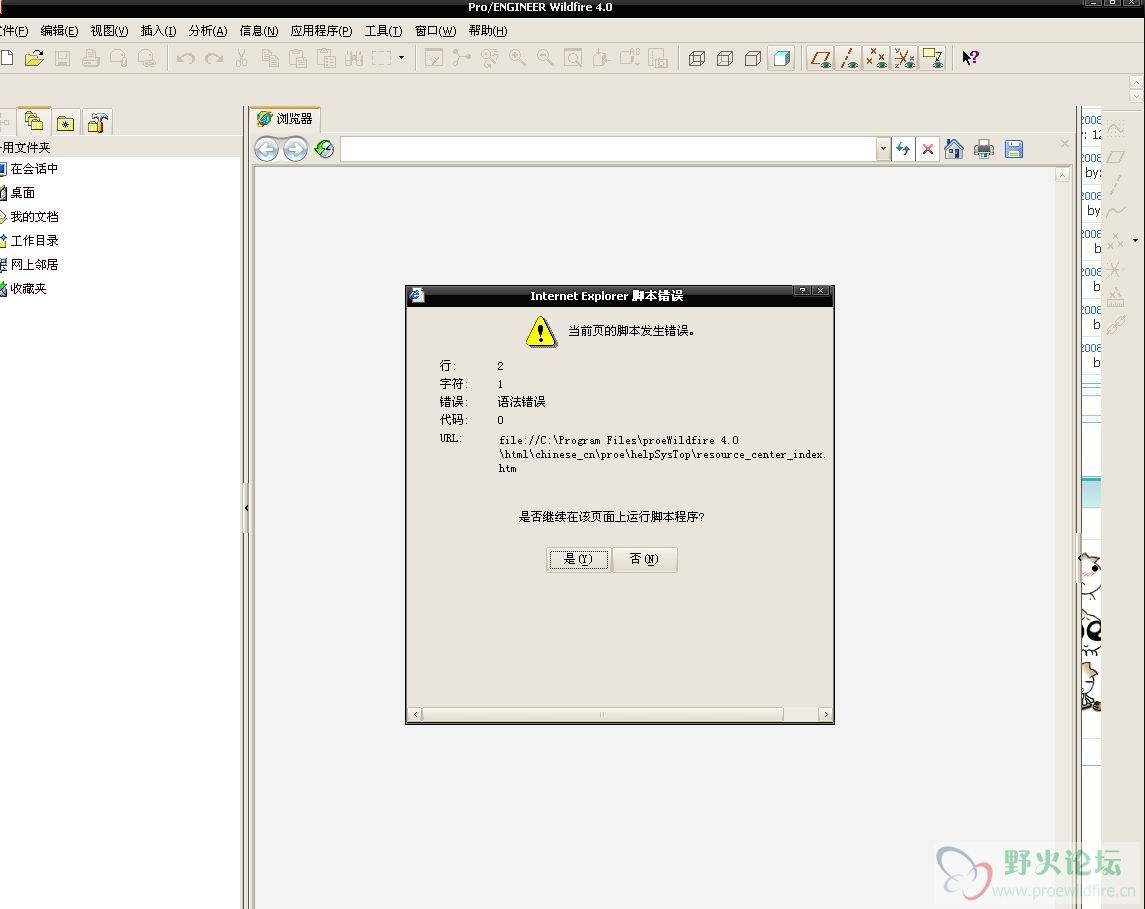This screenshot has height=909, width=1145.
Task: Open file with the folder icon
Action: 34,58
